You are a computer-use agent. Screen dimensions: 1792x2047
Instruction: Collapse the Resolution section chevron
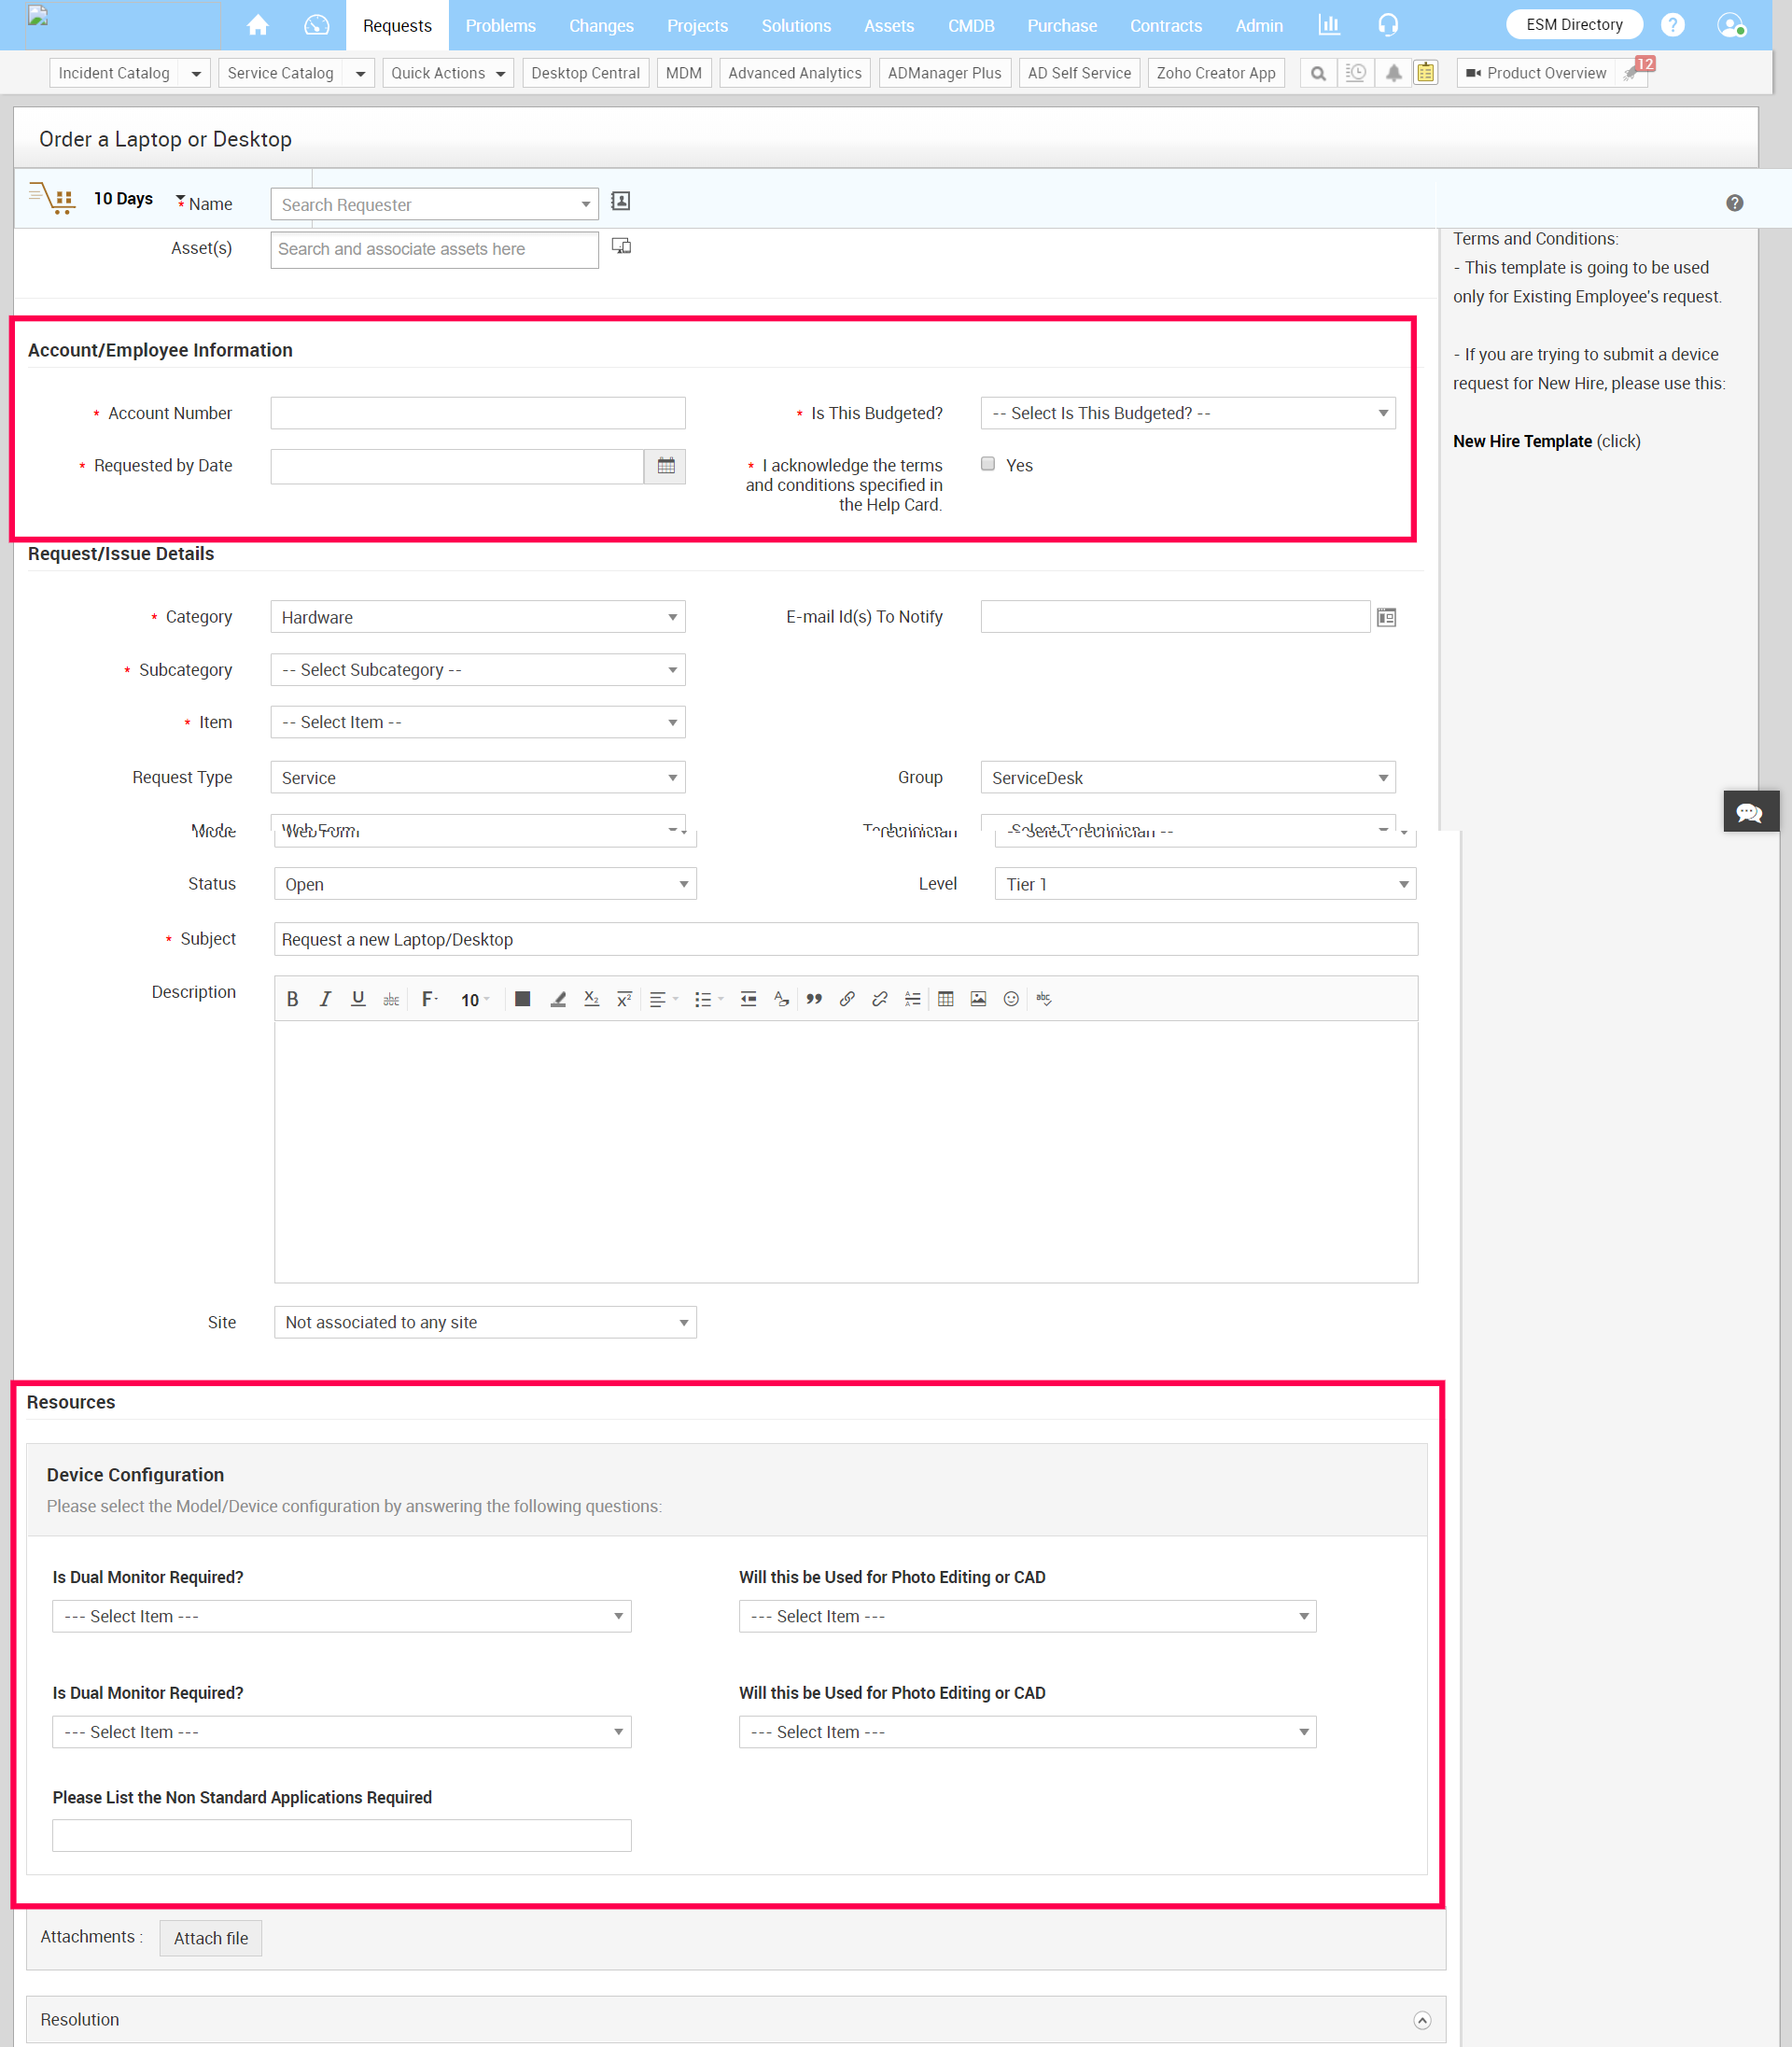pyautogui.click(x=1422, y=2020)
